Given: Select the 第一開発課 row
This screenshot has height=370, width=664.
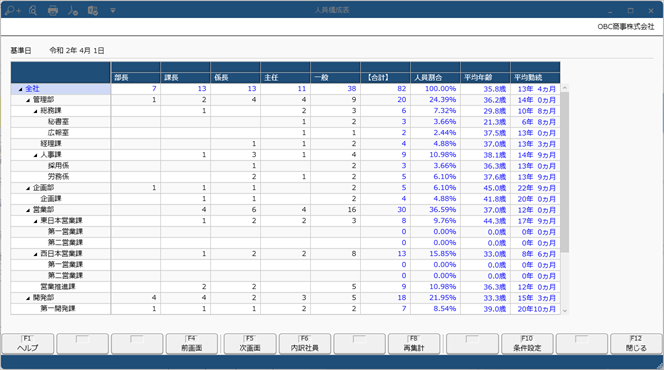Looking at the screenshot, I should click(x=285, y=309).
